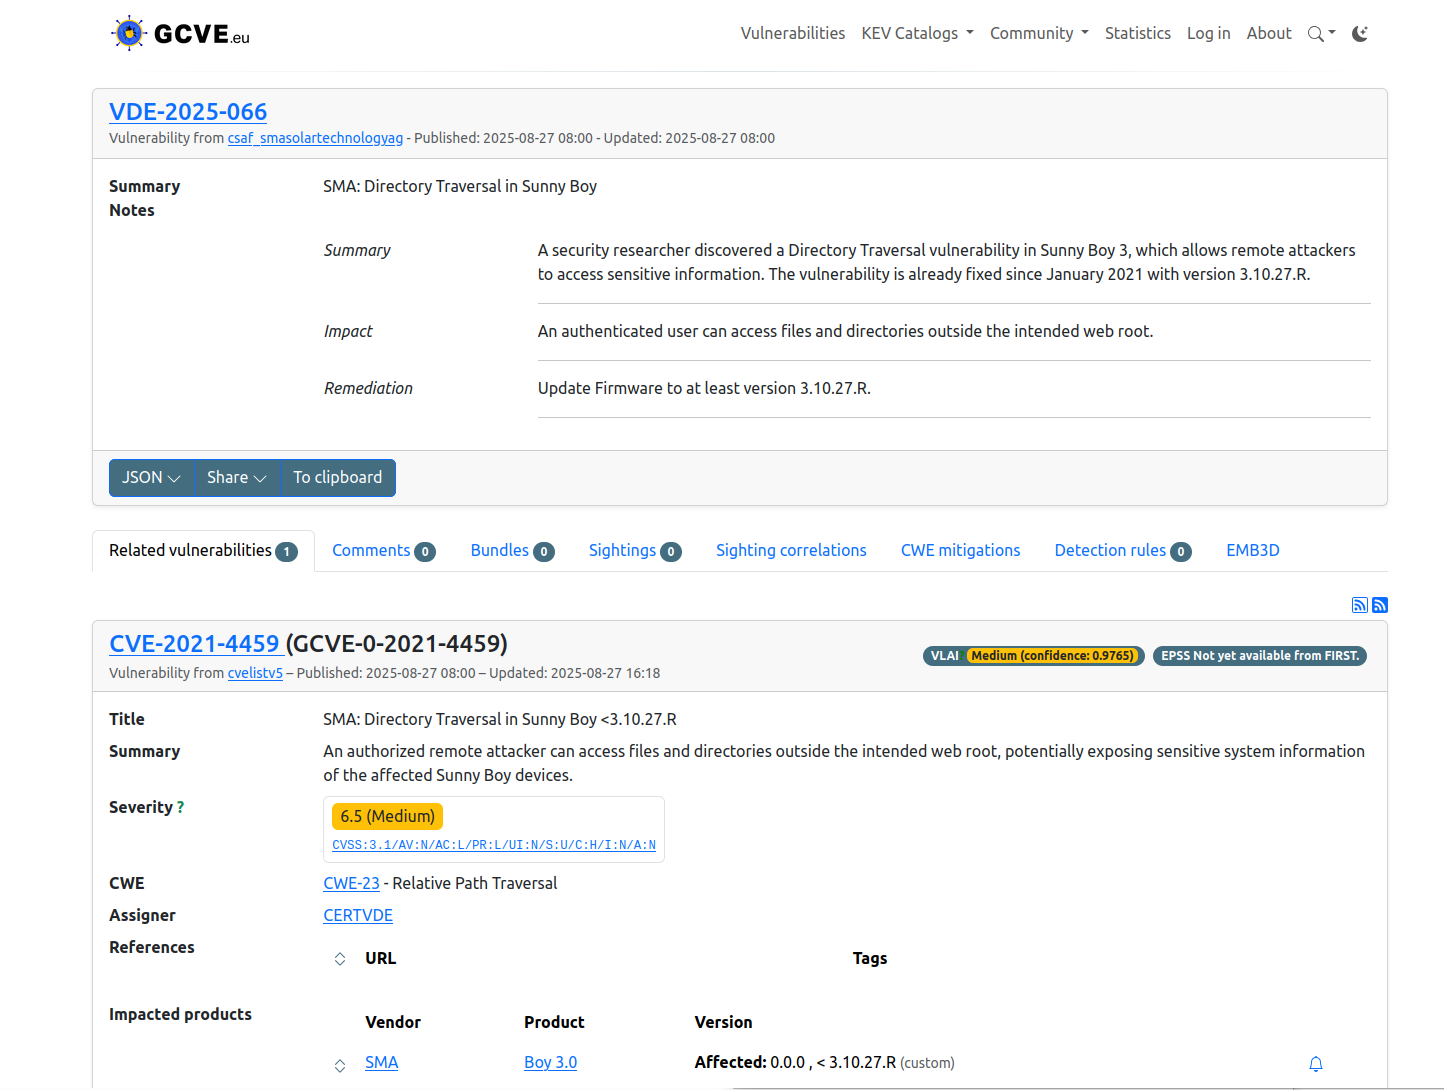Open the KEV Catalogs dropdown menu
The height and width of the screenshot is (1090, 1444).
[917, 34]
